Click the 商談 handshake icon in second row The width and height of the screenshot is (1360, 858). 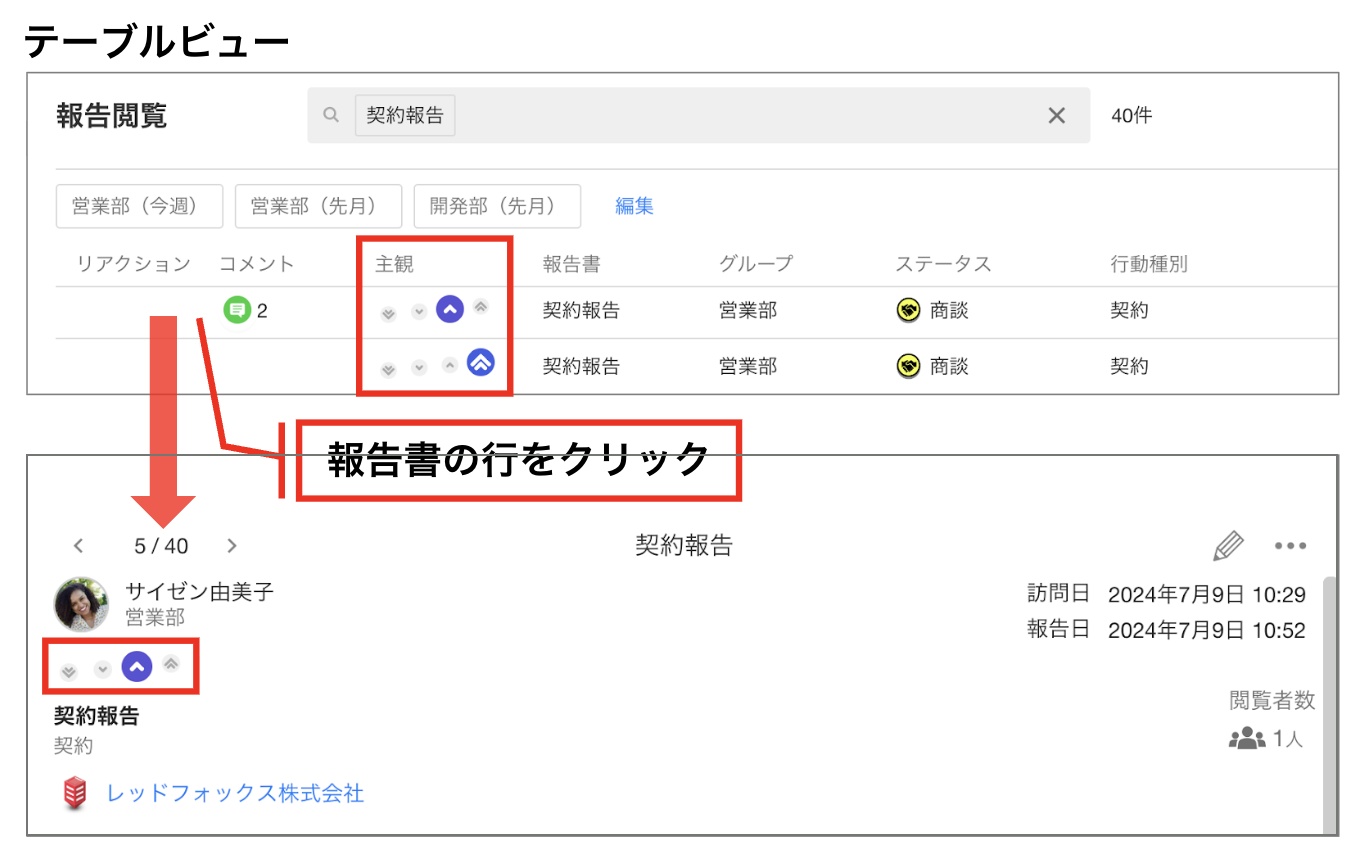[x=908, y=366]
